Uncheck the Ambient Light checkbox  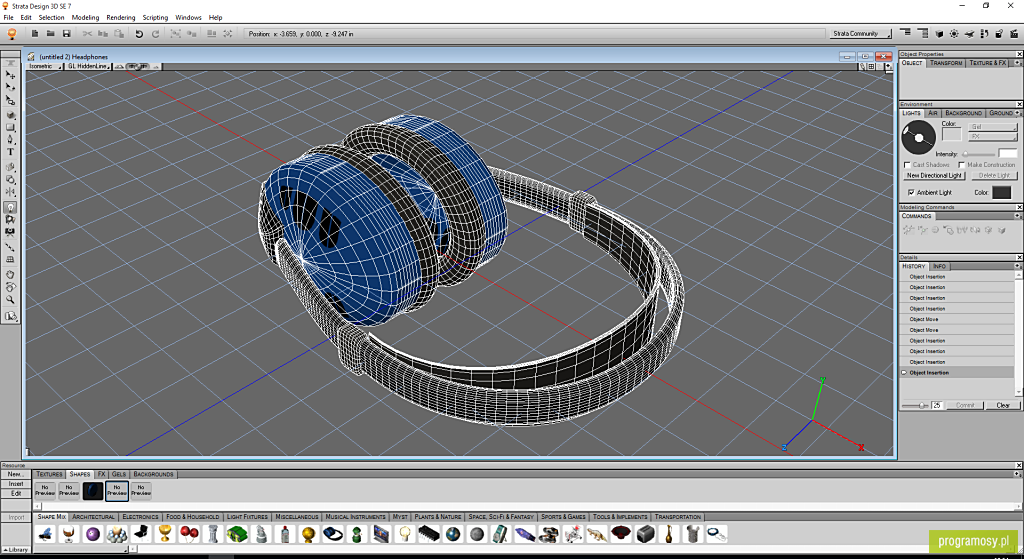point(911,193)
